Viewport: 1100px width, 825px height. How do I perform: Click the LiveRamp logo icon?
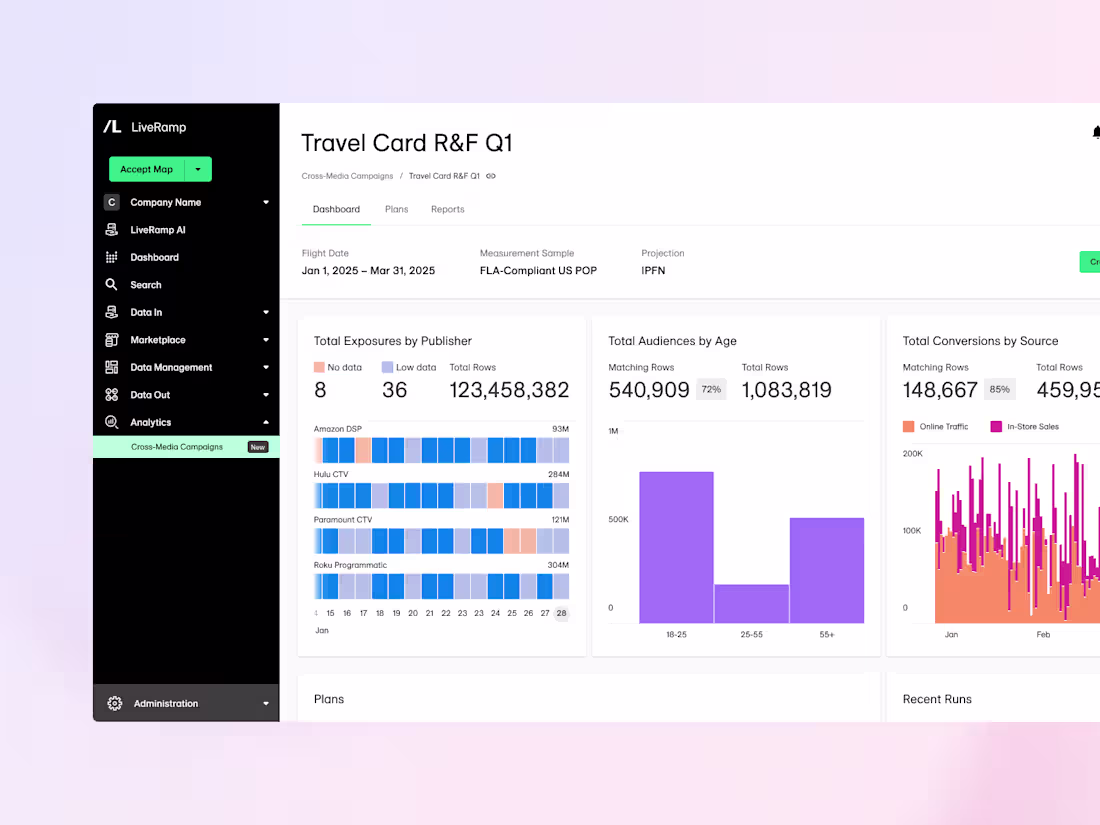[112, 127]
